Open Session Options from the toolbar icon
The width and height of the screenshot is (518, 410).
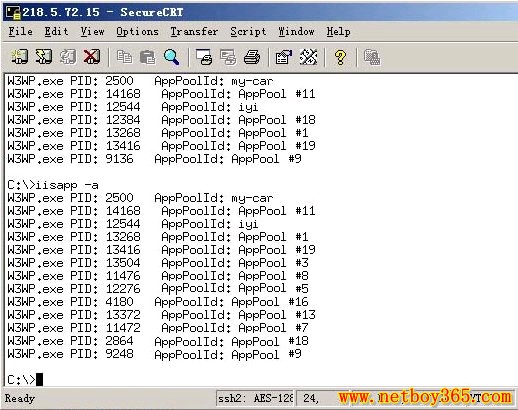284,57
